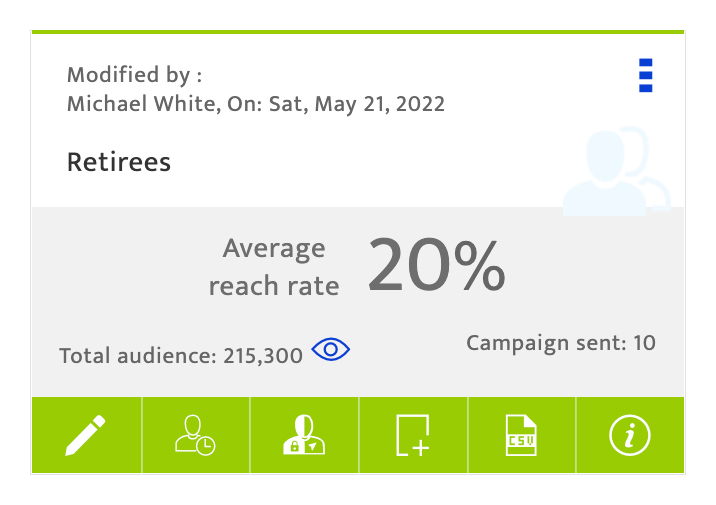Select the user with padlock permissions icon
The image size is (716, 505).
304,435
